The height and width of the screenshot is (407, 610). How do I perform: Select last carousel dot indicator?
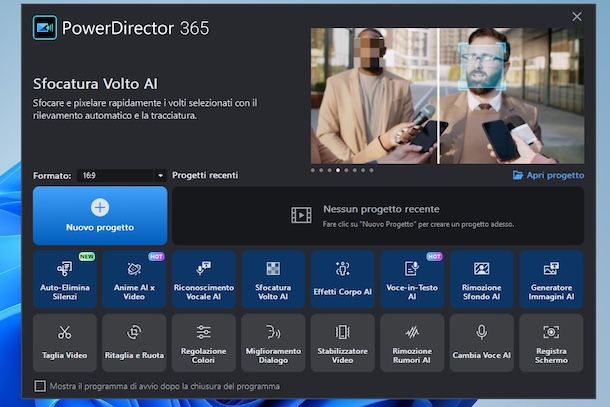(x=372, y=170)
